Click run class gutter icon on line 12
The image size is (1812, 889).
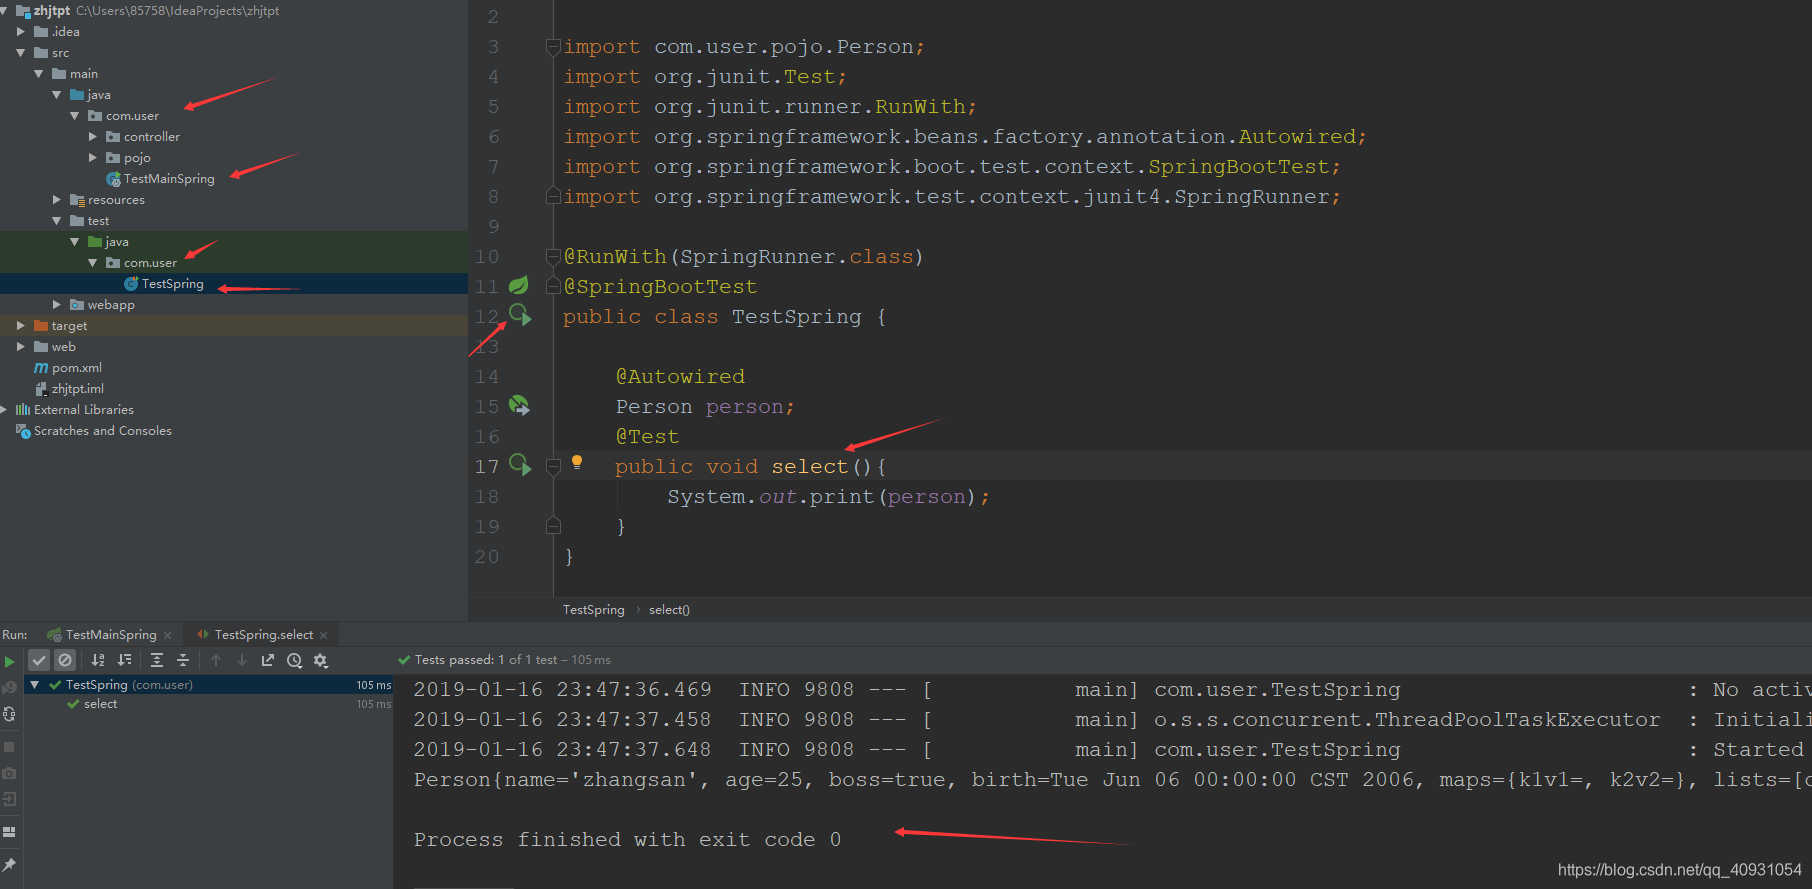tap(520, 316)
